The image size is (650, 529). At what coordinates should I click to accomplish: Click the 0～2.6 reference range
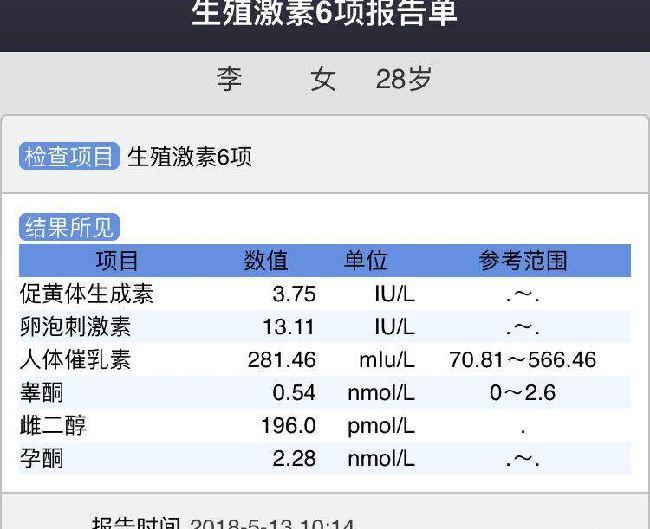(523, 393)
